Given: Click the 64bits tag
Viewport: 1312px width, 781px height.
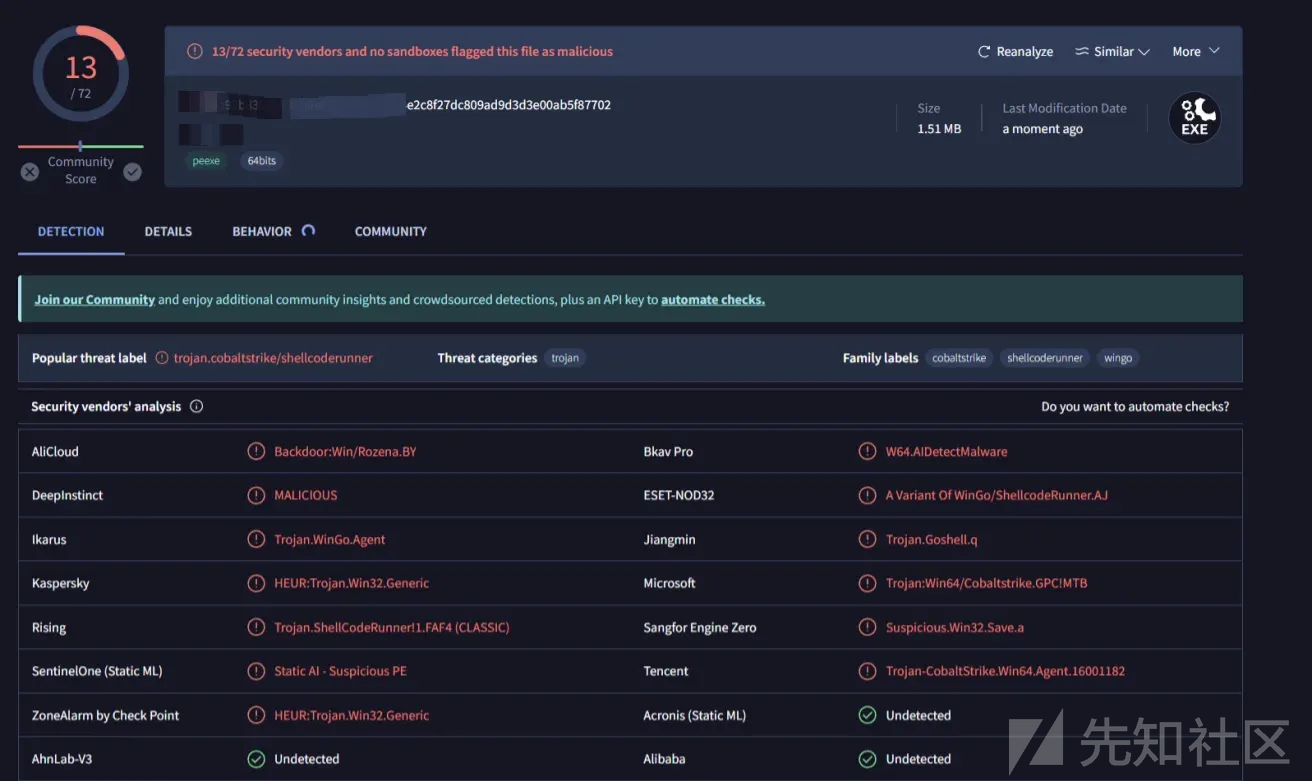Looking at the screenshot, I should coord(261,161).
